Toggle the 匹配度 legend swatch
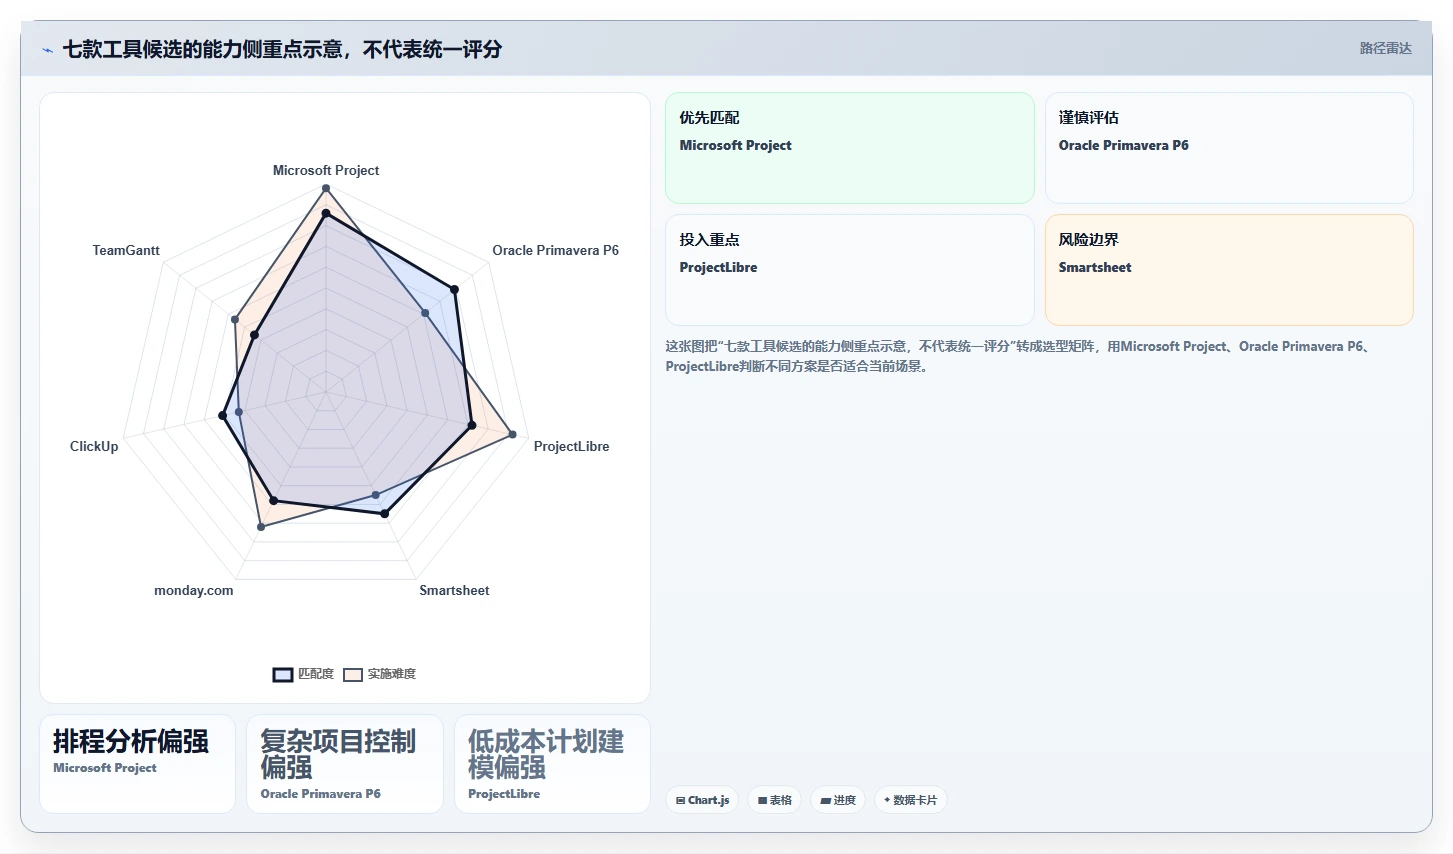The image size is (1453, 854). (x=283, y=675)
